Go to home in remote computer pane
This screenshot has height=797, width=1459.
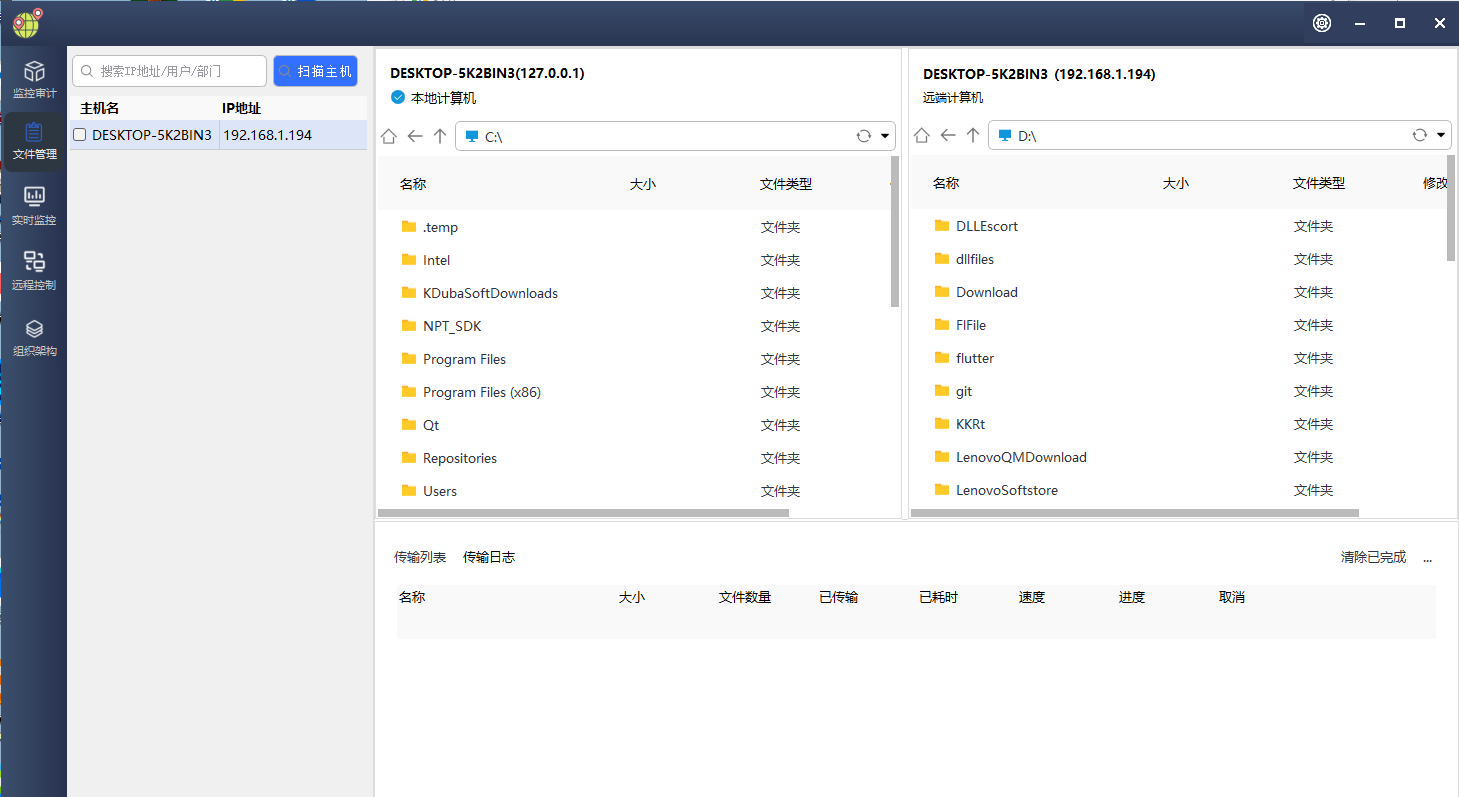pos(922,135)
